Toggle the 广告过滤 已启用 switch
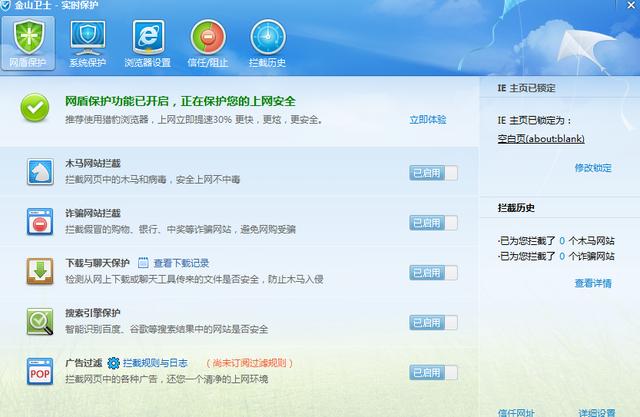Image resolution: width=640 pixels, height=417 pixels. coord(433,373)
